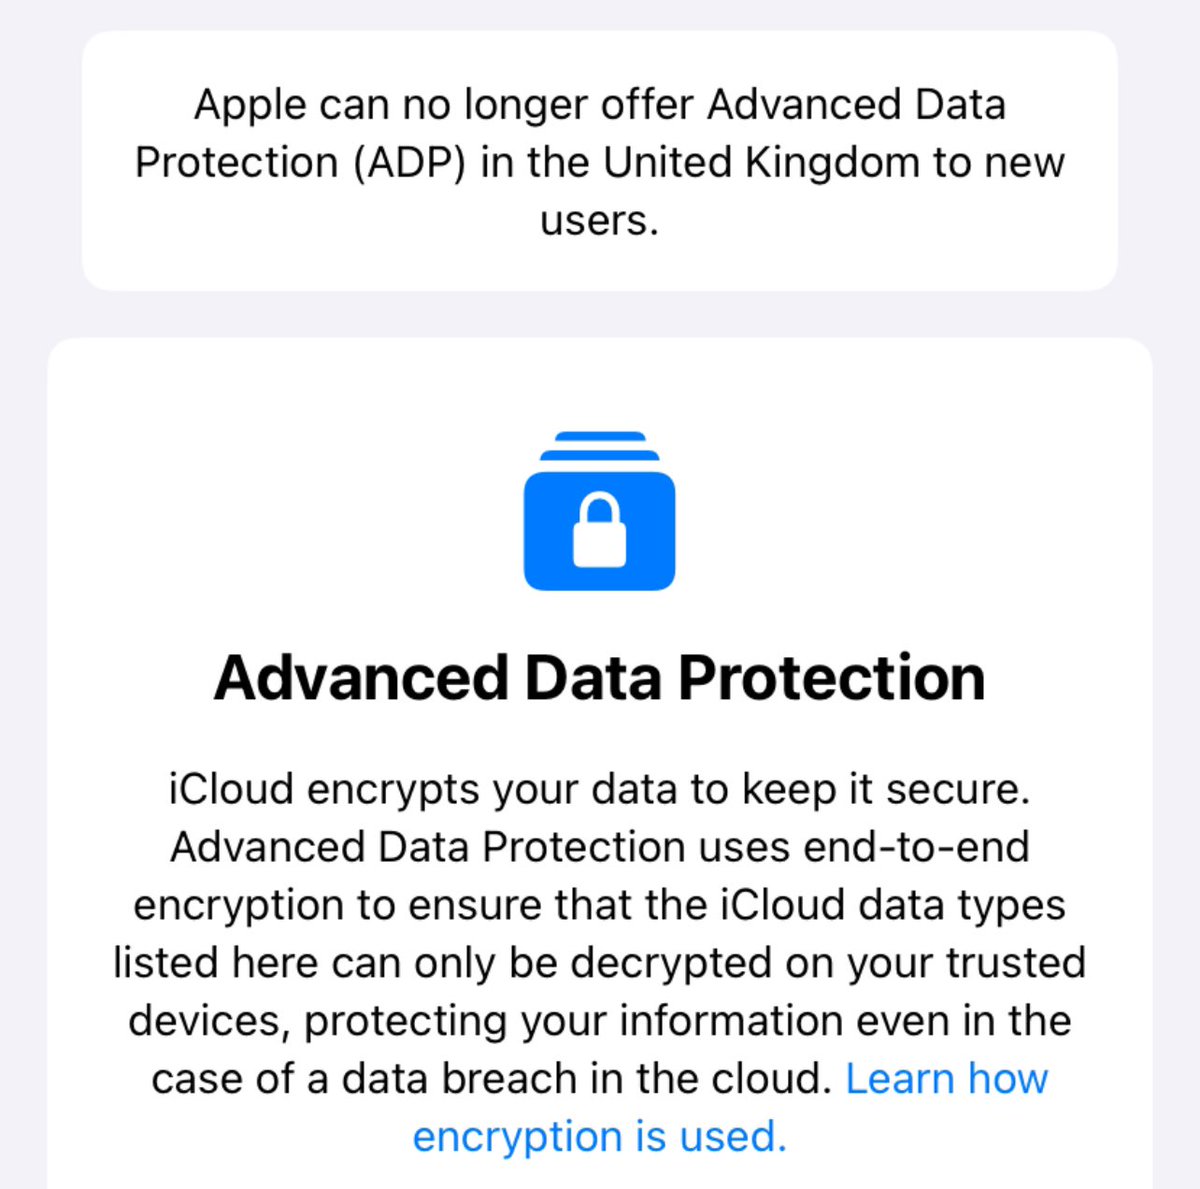
Task: Tap the word 'Advanced' in the bold heading
Action: [x=362, y=678]
